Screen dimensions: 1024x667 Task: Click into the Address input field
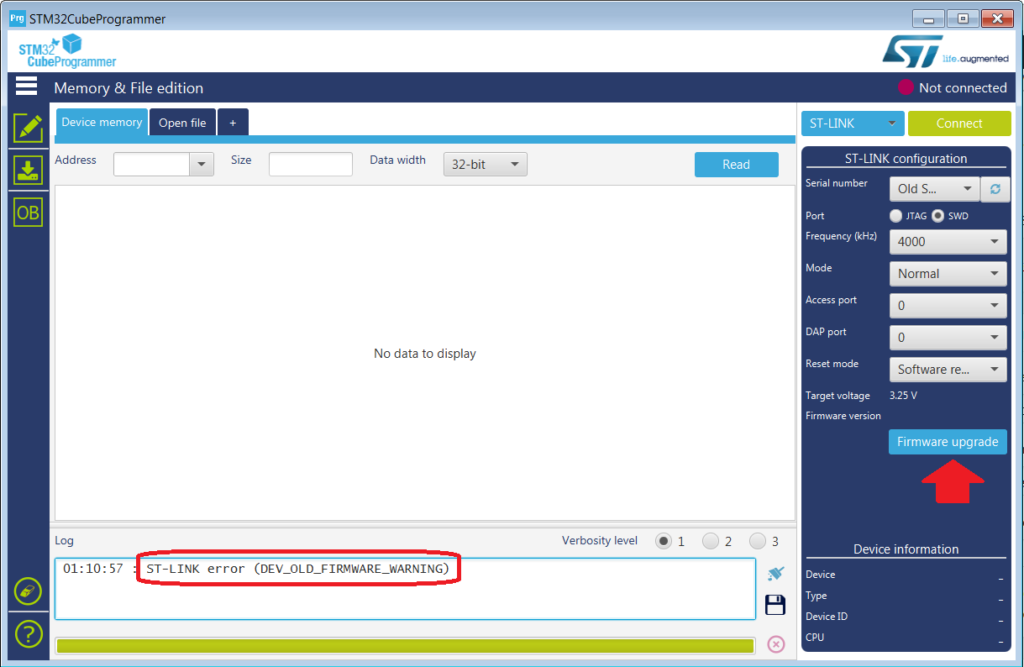coord(152,164)
